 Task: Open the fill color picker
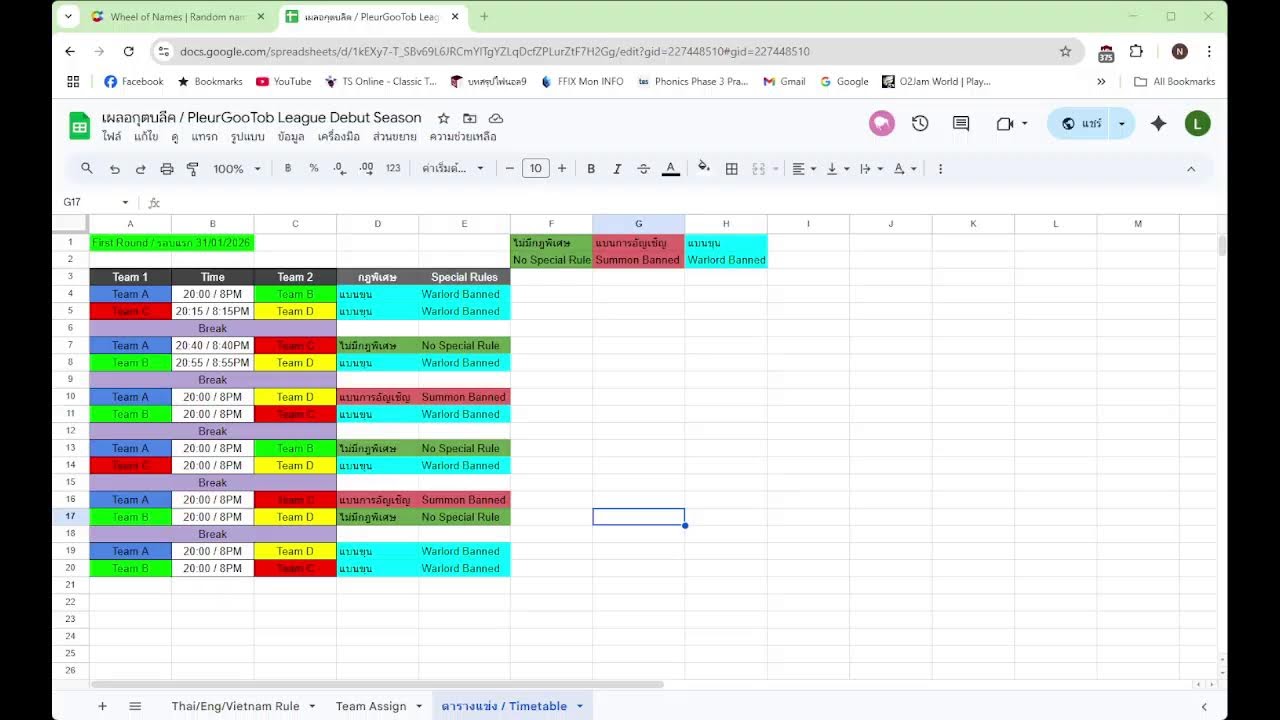(704, 169)
